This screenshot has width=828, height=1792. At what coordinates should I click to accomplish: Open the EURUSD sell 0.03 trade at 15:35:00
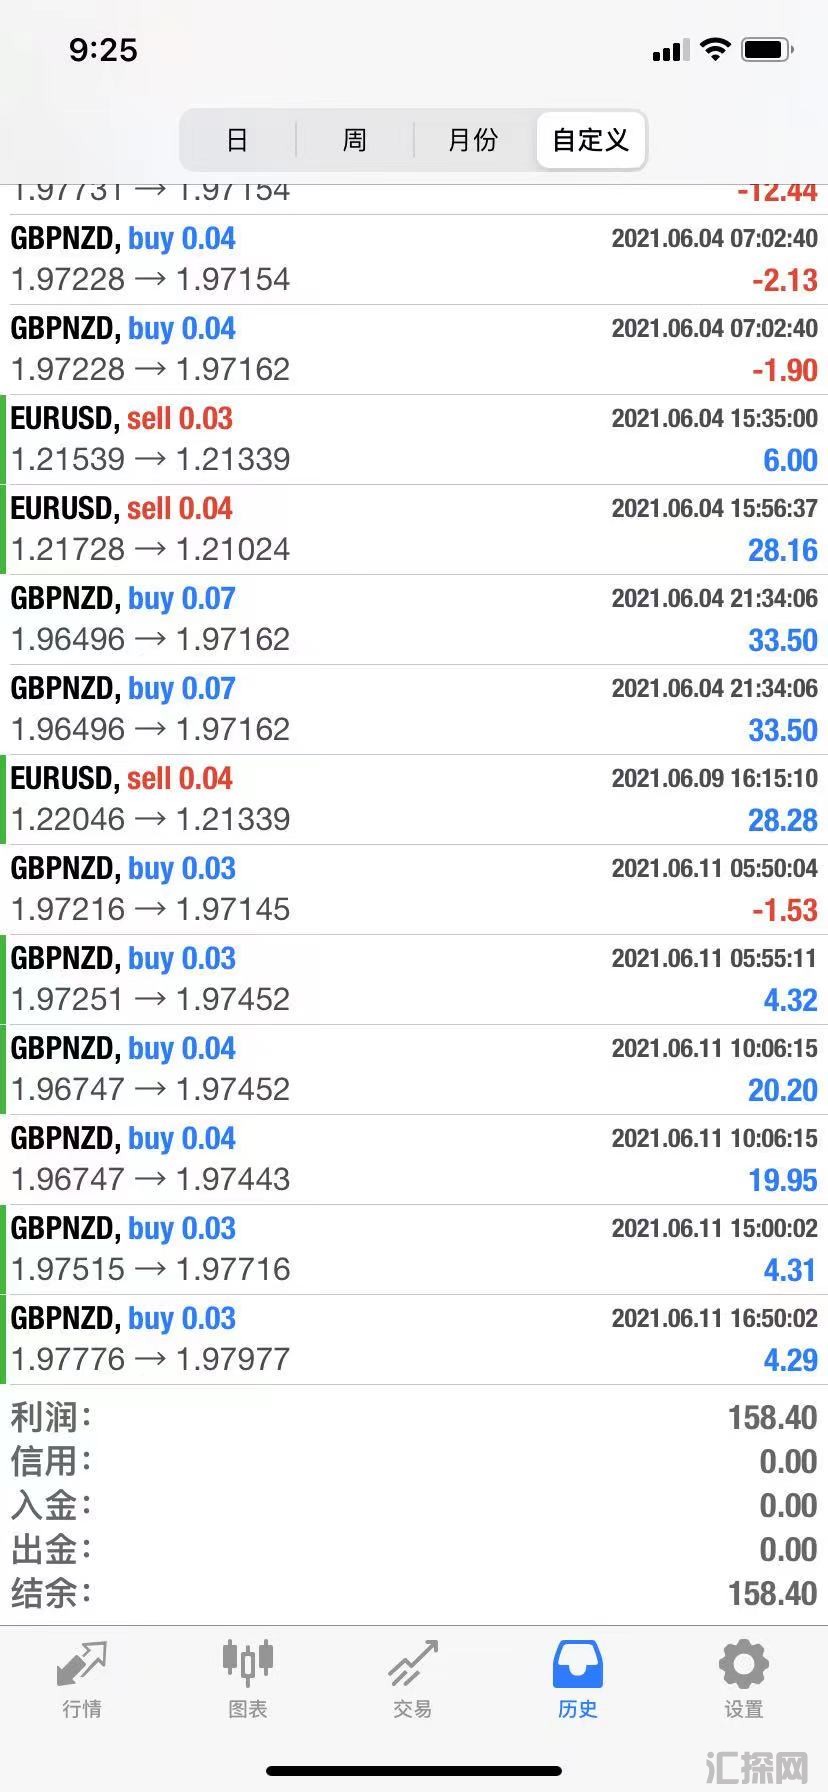[x=414, y=439]
